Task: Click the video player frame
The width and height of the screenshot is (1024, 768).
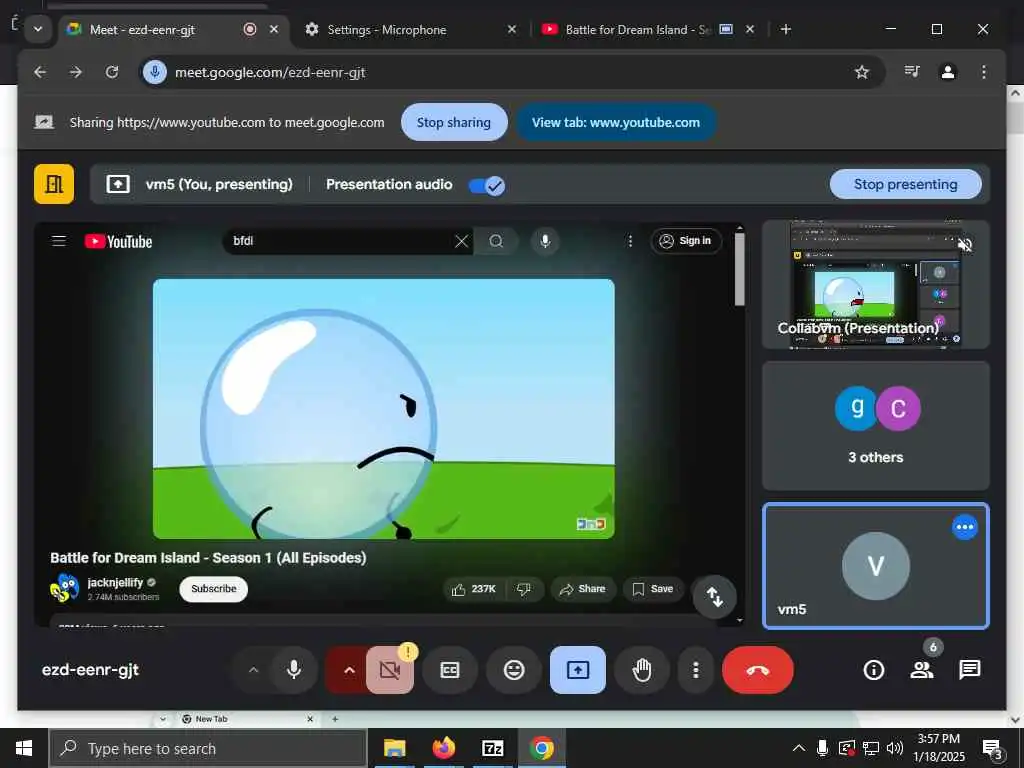Action: pos(383,409)
